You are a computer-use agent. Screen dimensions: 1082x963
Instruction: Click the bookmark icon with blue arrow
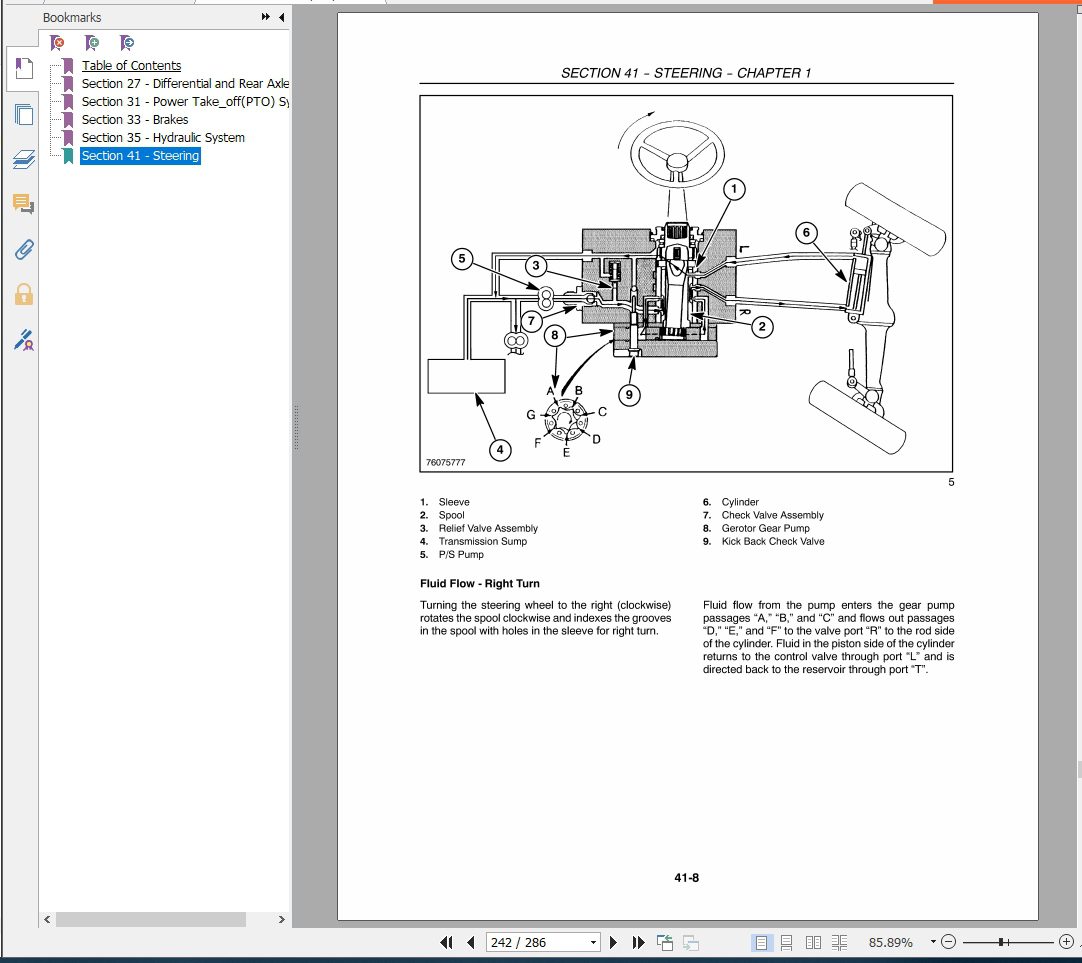[126, 43]
